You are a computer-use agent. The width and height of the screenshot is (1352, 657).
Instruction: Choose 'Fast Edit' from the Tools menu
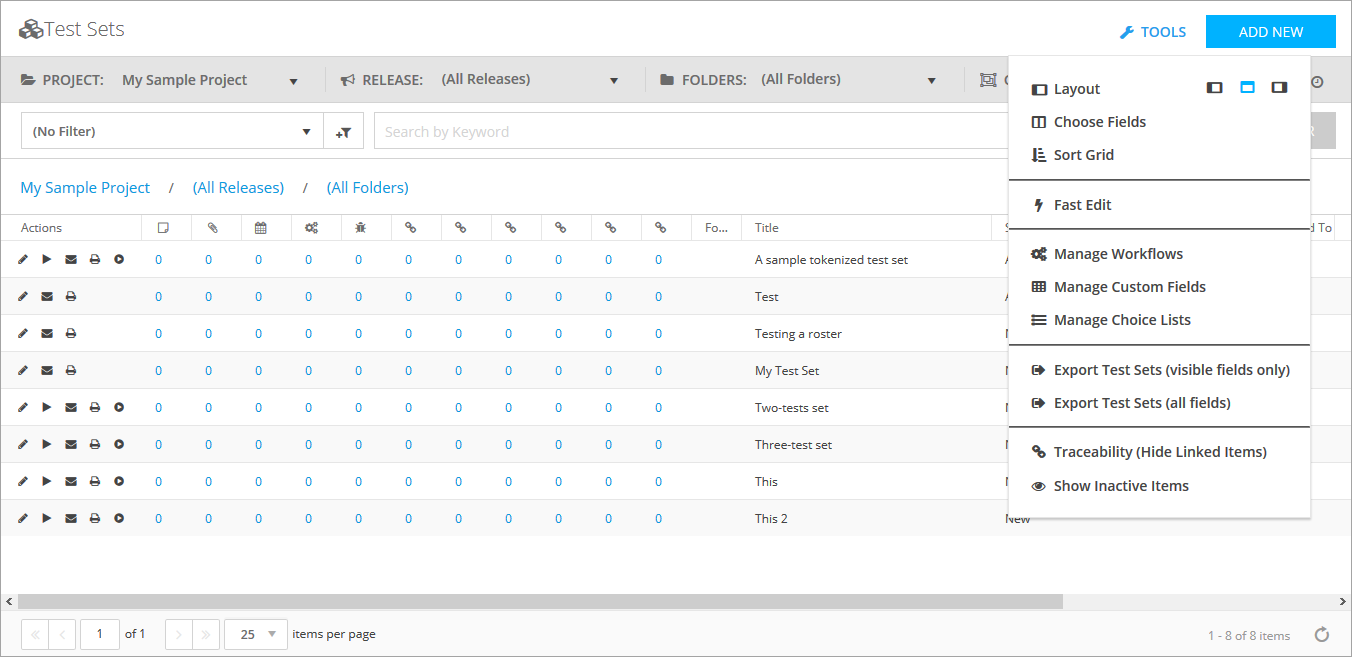coord(1082,205)
